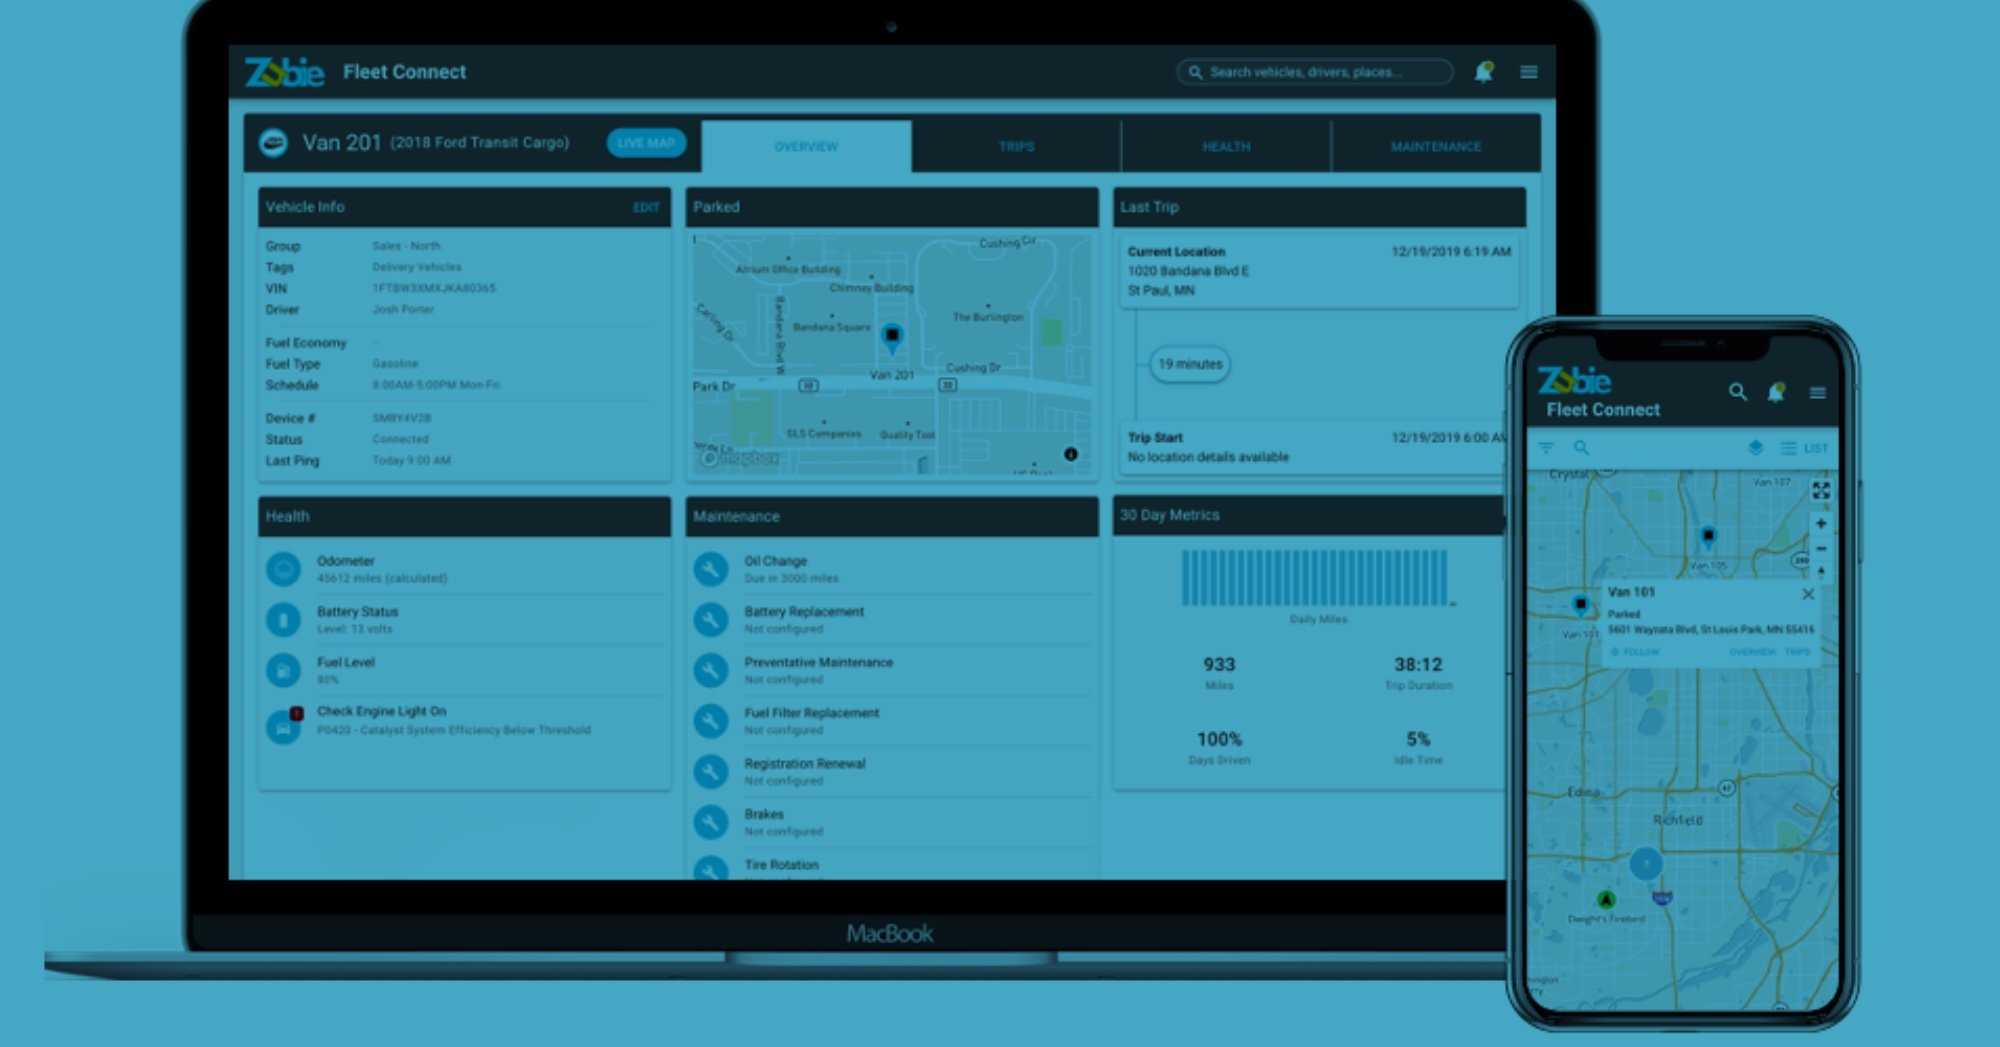The image size is (2000, 1047).
Task: Click the Van 201 vehicle avatar icon
Action: pyautogui.click(x=273, y=143)
